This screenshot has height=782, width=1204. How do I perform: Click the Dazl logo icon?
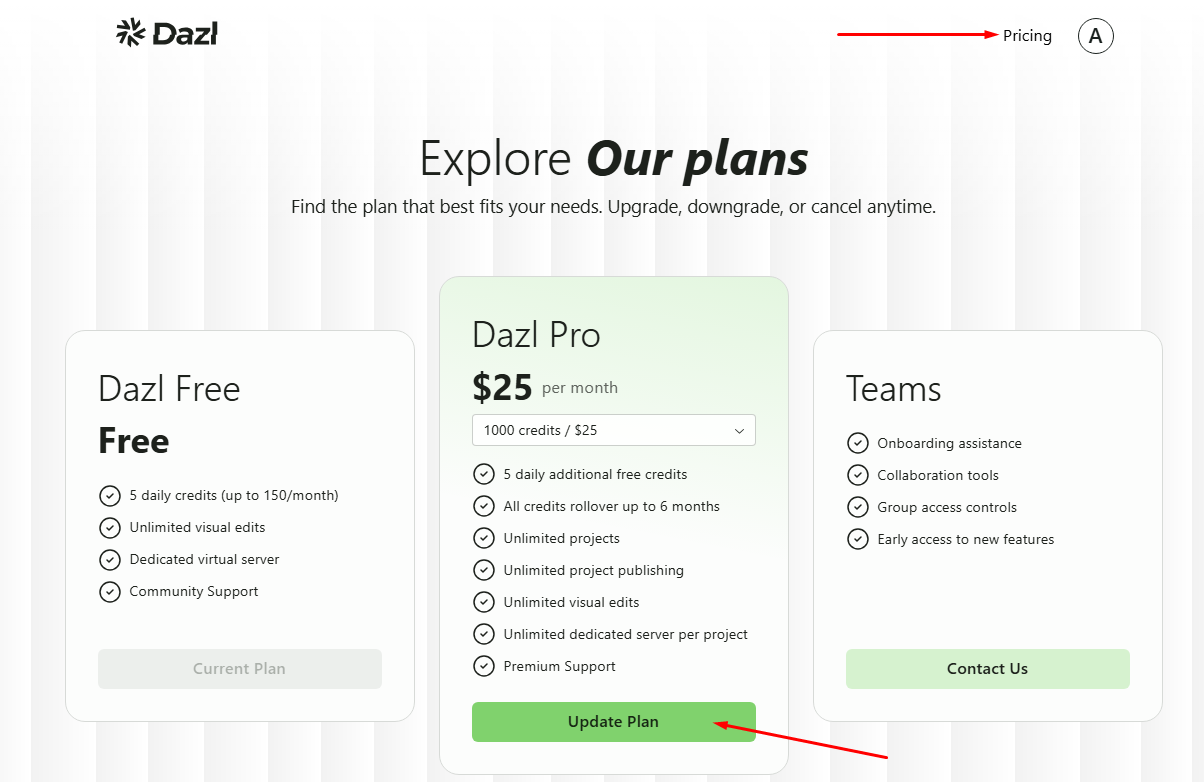(x=131, y=33)
